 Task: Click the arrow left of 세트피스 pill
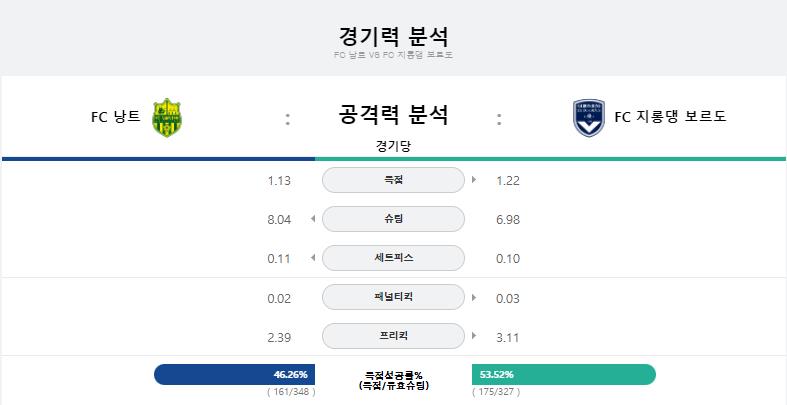(313, 258)
